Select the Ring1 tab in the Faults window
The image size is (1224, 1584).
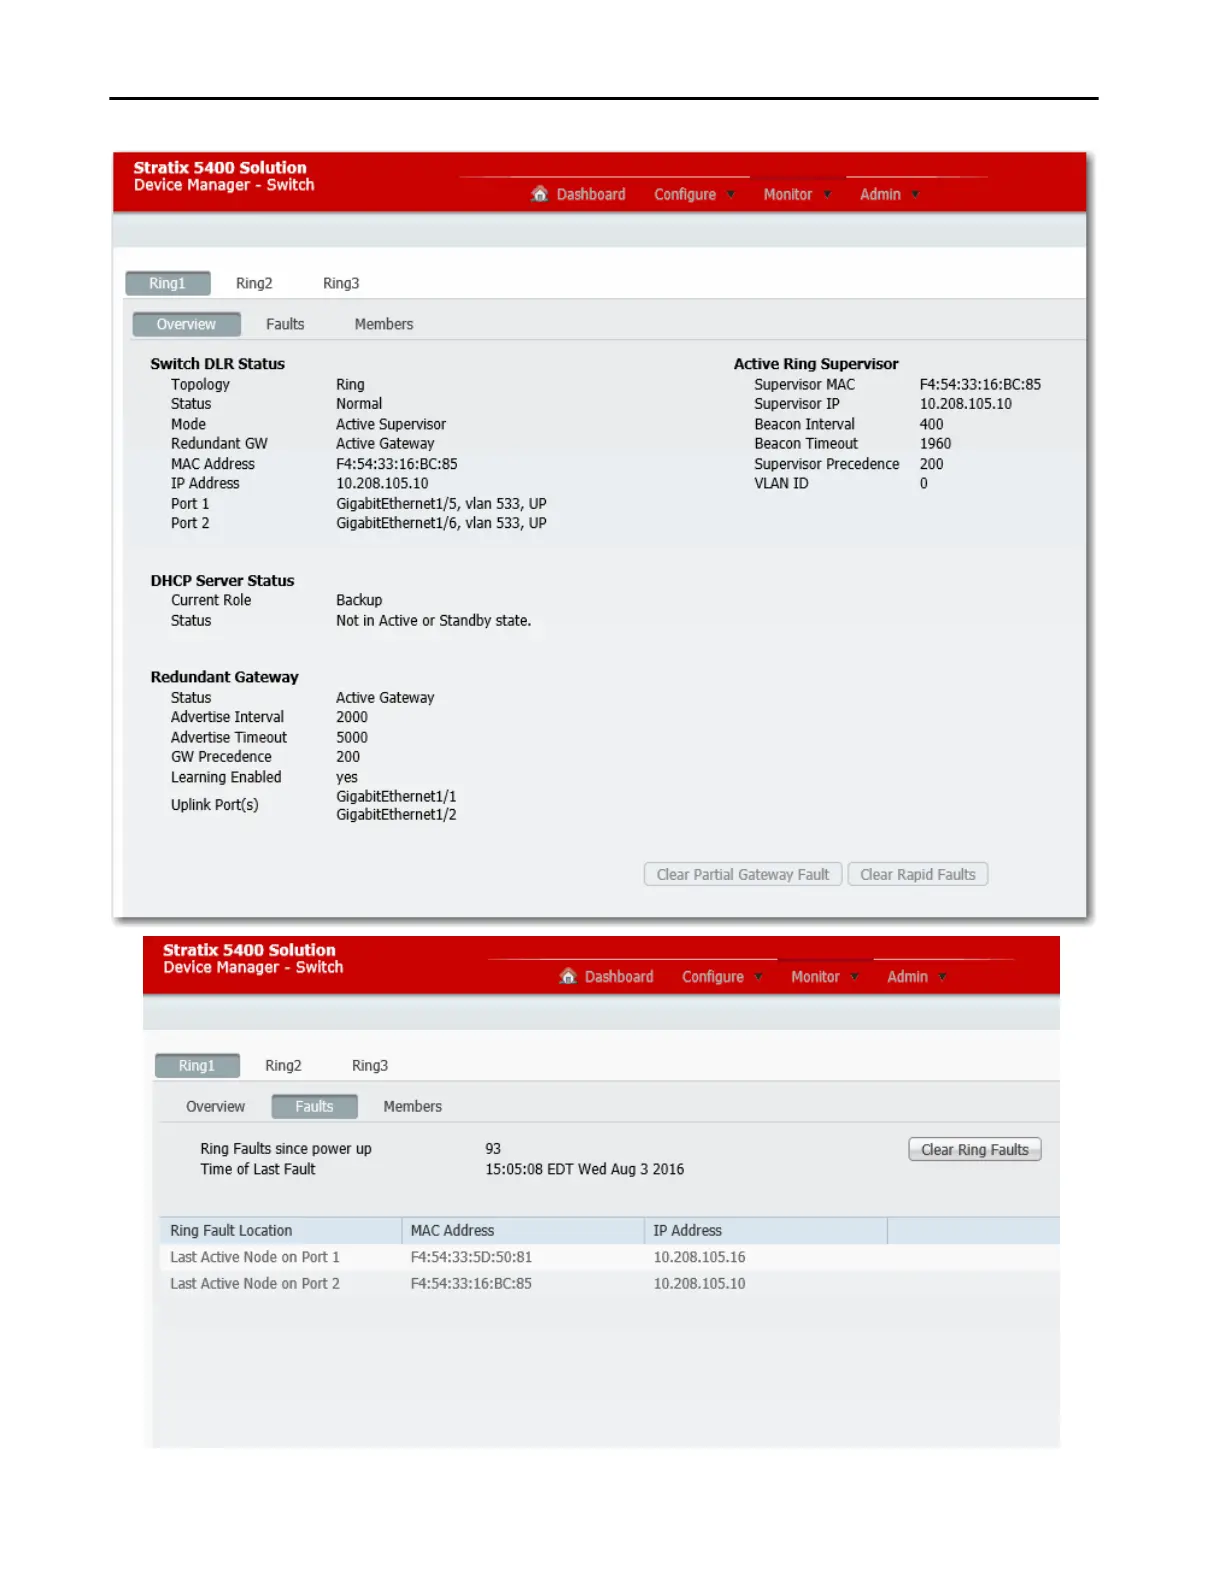tap(197, 1065)
